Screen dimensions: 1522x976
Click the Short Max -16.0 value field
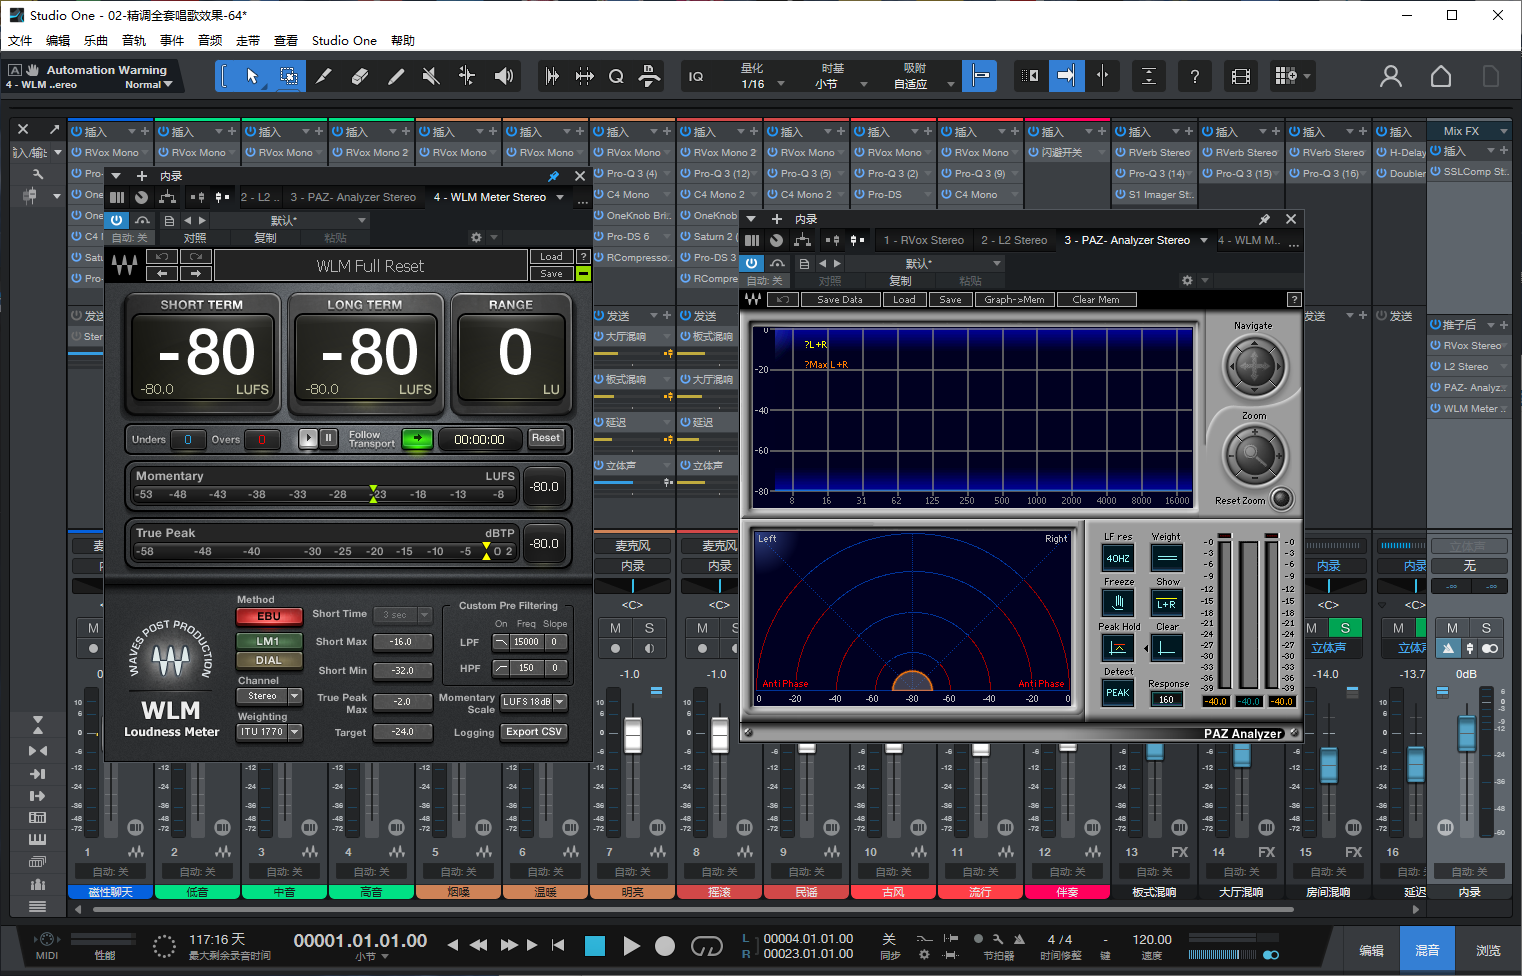tap(402, 642)
